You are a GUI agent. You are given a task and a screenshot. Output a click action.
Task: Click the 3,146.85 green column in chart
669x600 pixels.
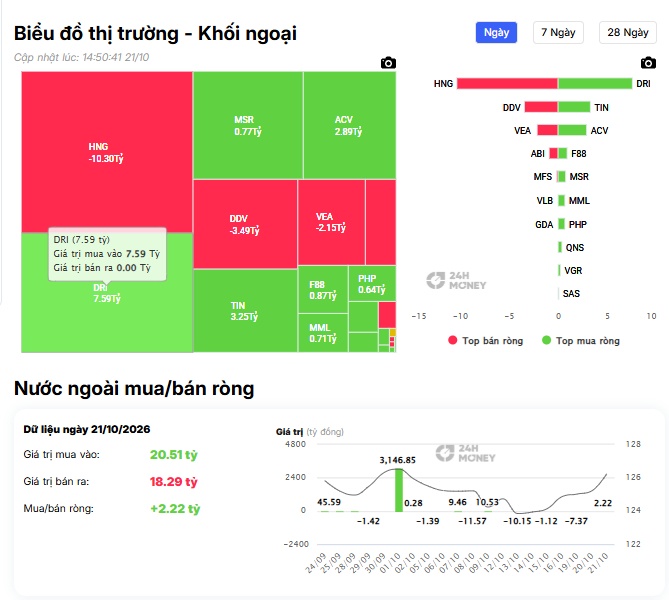(x=398, y=490)
